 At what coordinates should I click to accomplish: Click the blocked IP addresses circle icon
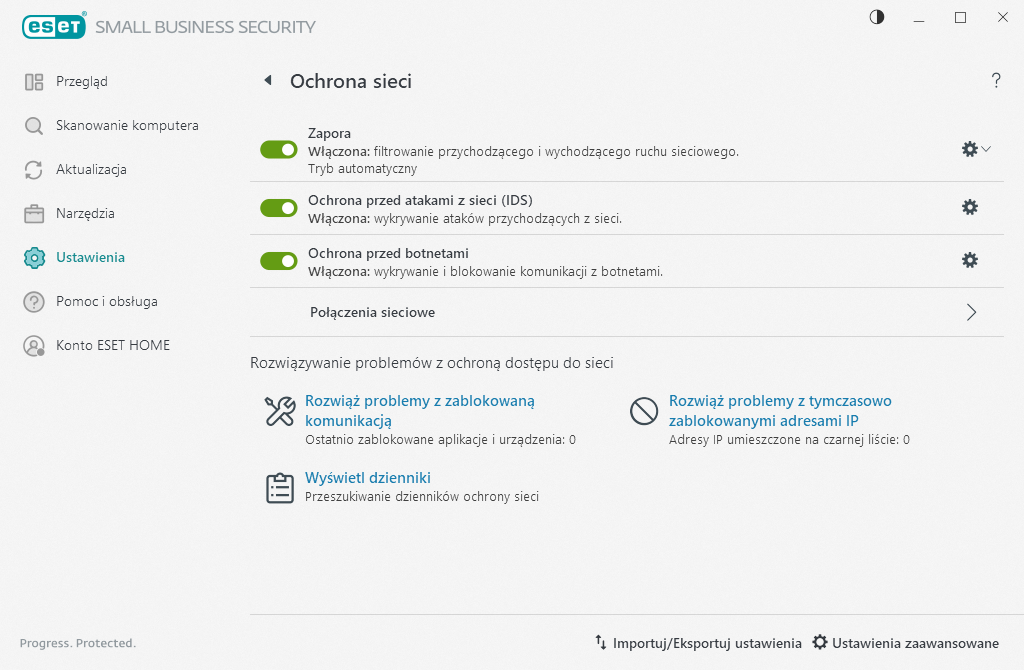coord(643,411)
